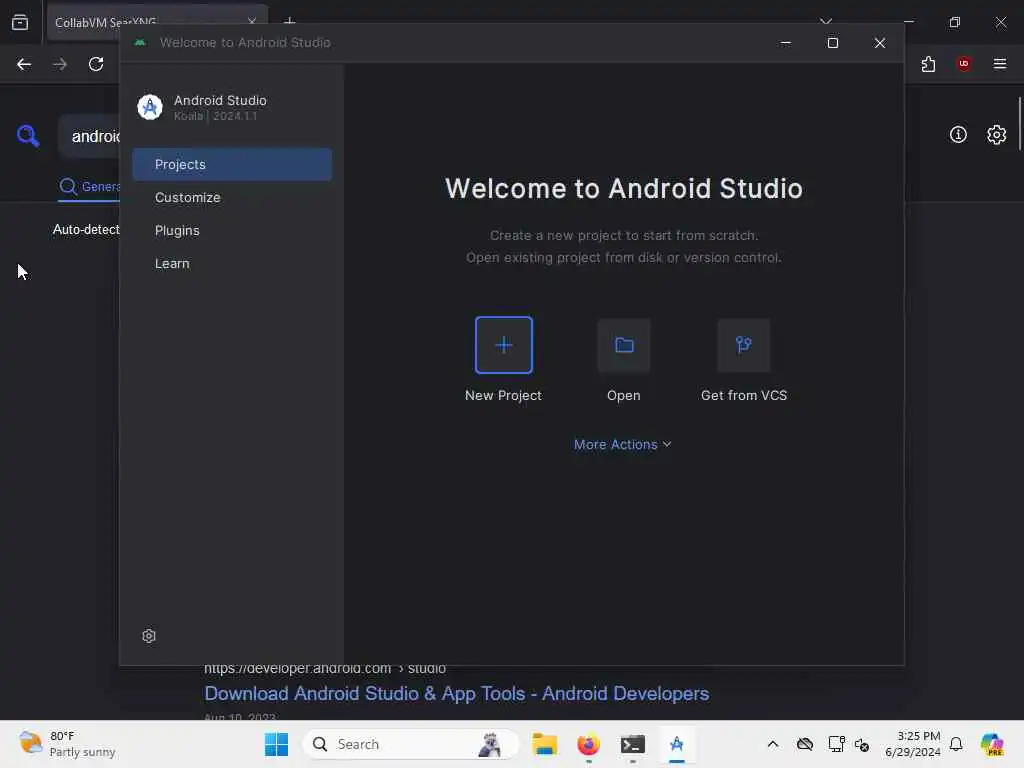Open File Explorer from taskbar
Screen dimensions: 1024x768
pos(545,744)
